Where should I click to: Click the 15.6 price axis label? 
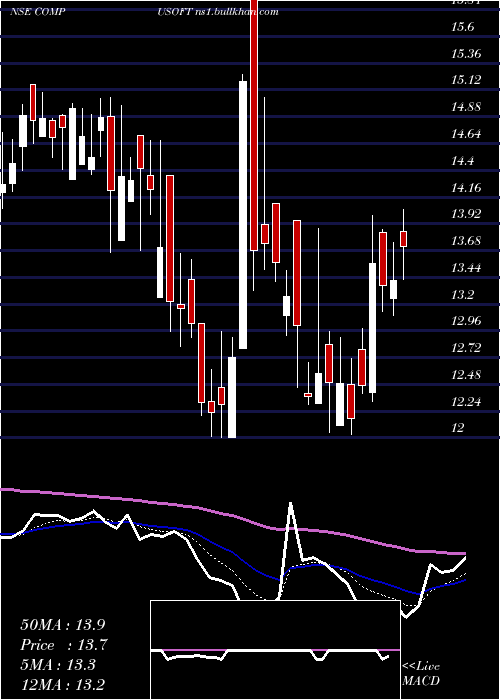[x=462, y=27]
